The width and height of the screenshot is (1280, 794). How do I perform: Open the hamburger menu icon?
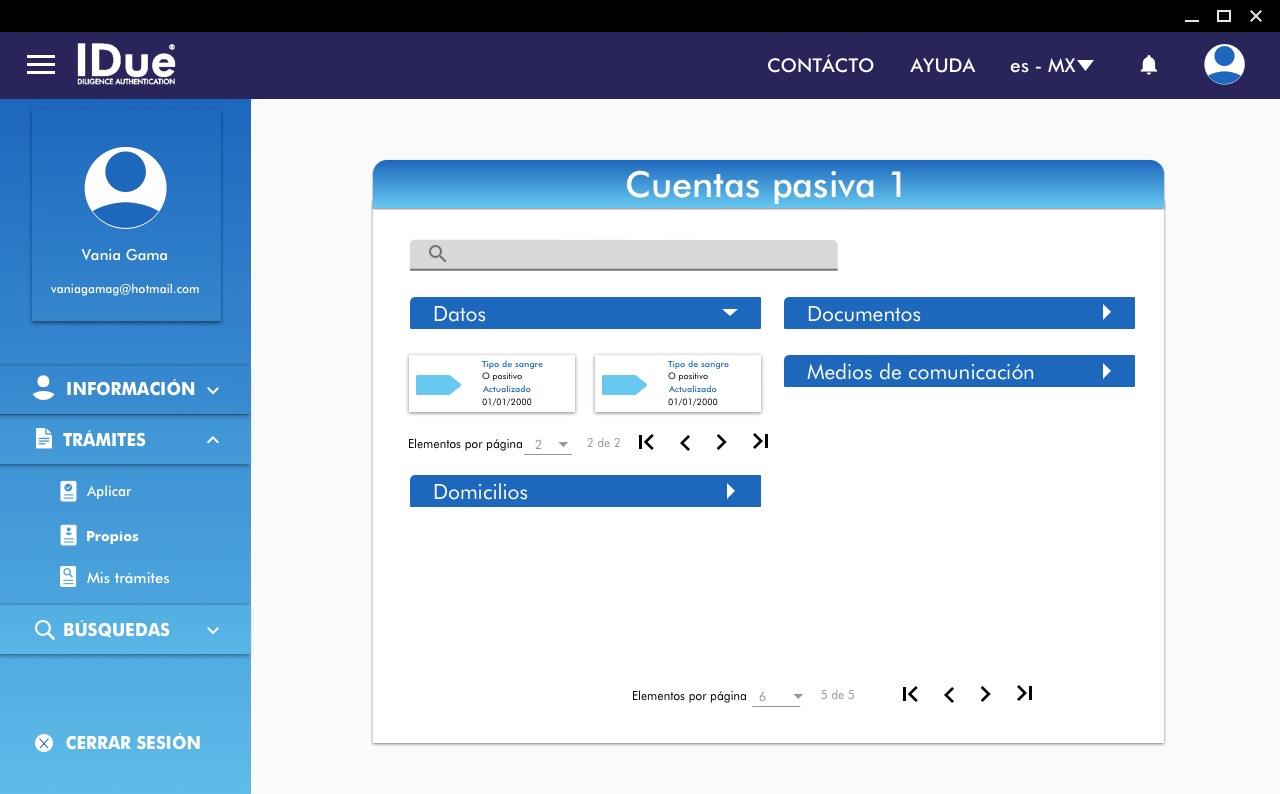[x=41, y=65]
